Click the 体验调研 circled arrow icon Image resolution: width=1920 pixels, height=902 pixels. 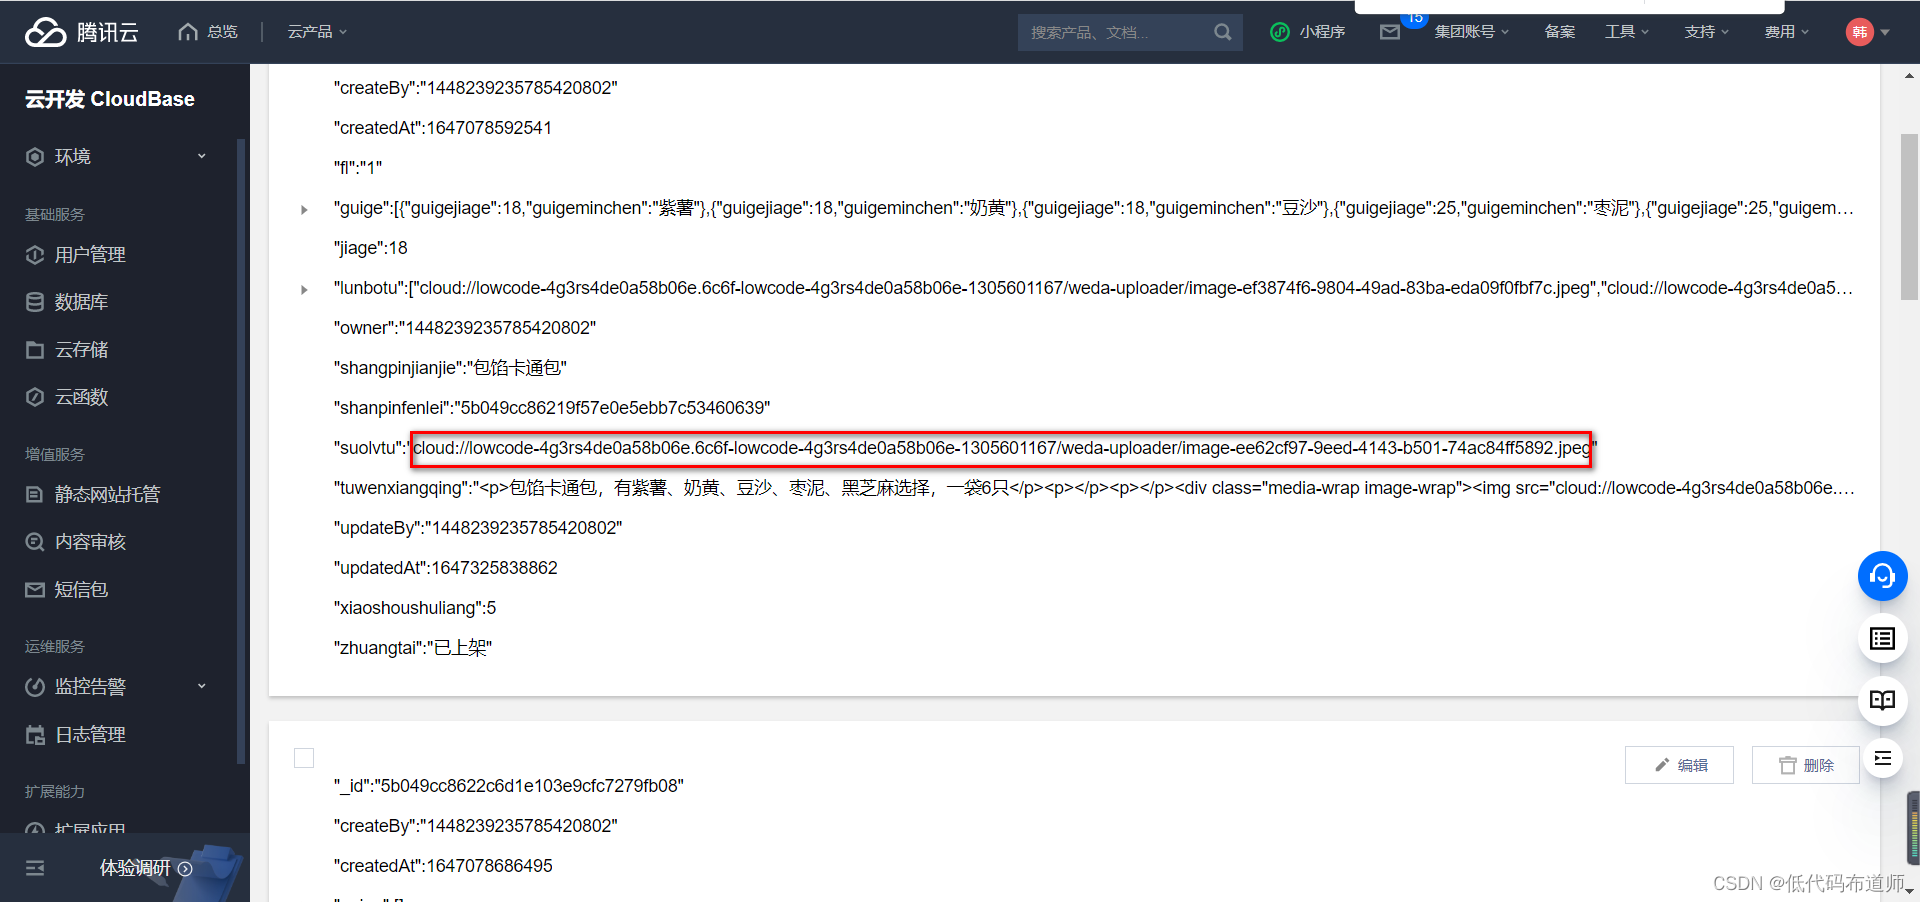point(185,869)
